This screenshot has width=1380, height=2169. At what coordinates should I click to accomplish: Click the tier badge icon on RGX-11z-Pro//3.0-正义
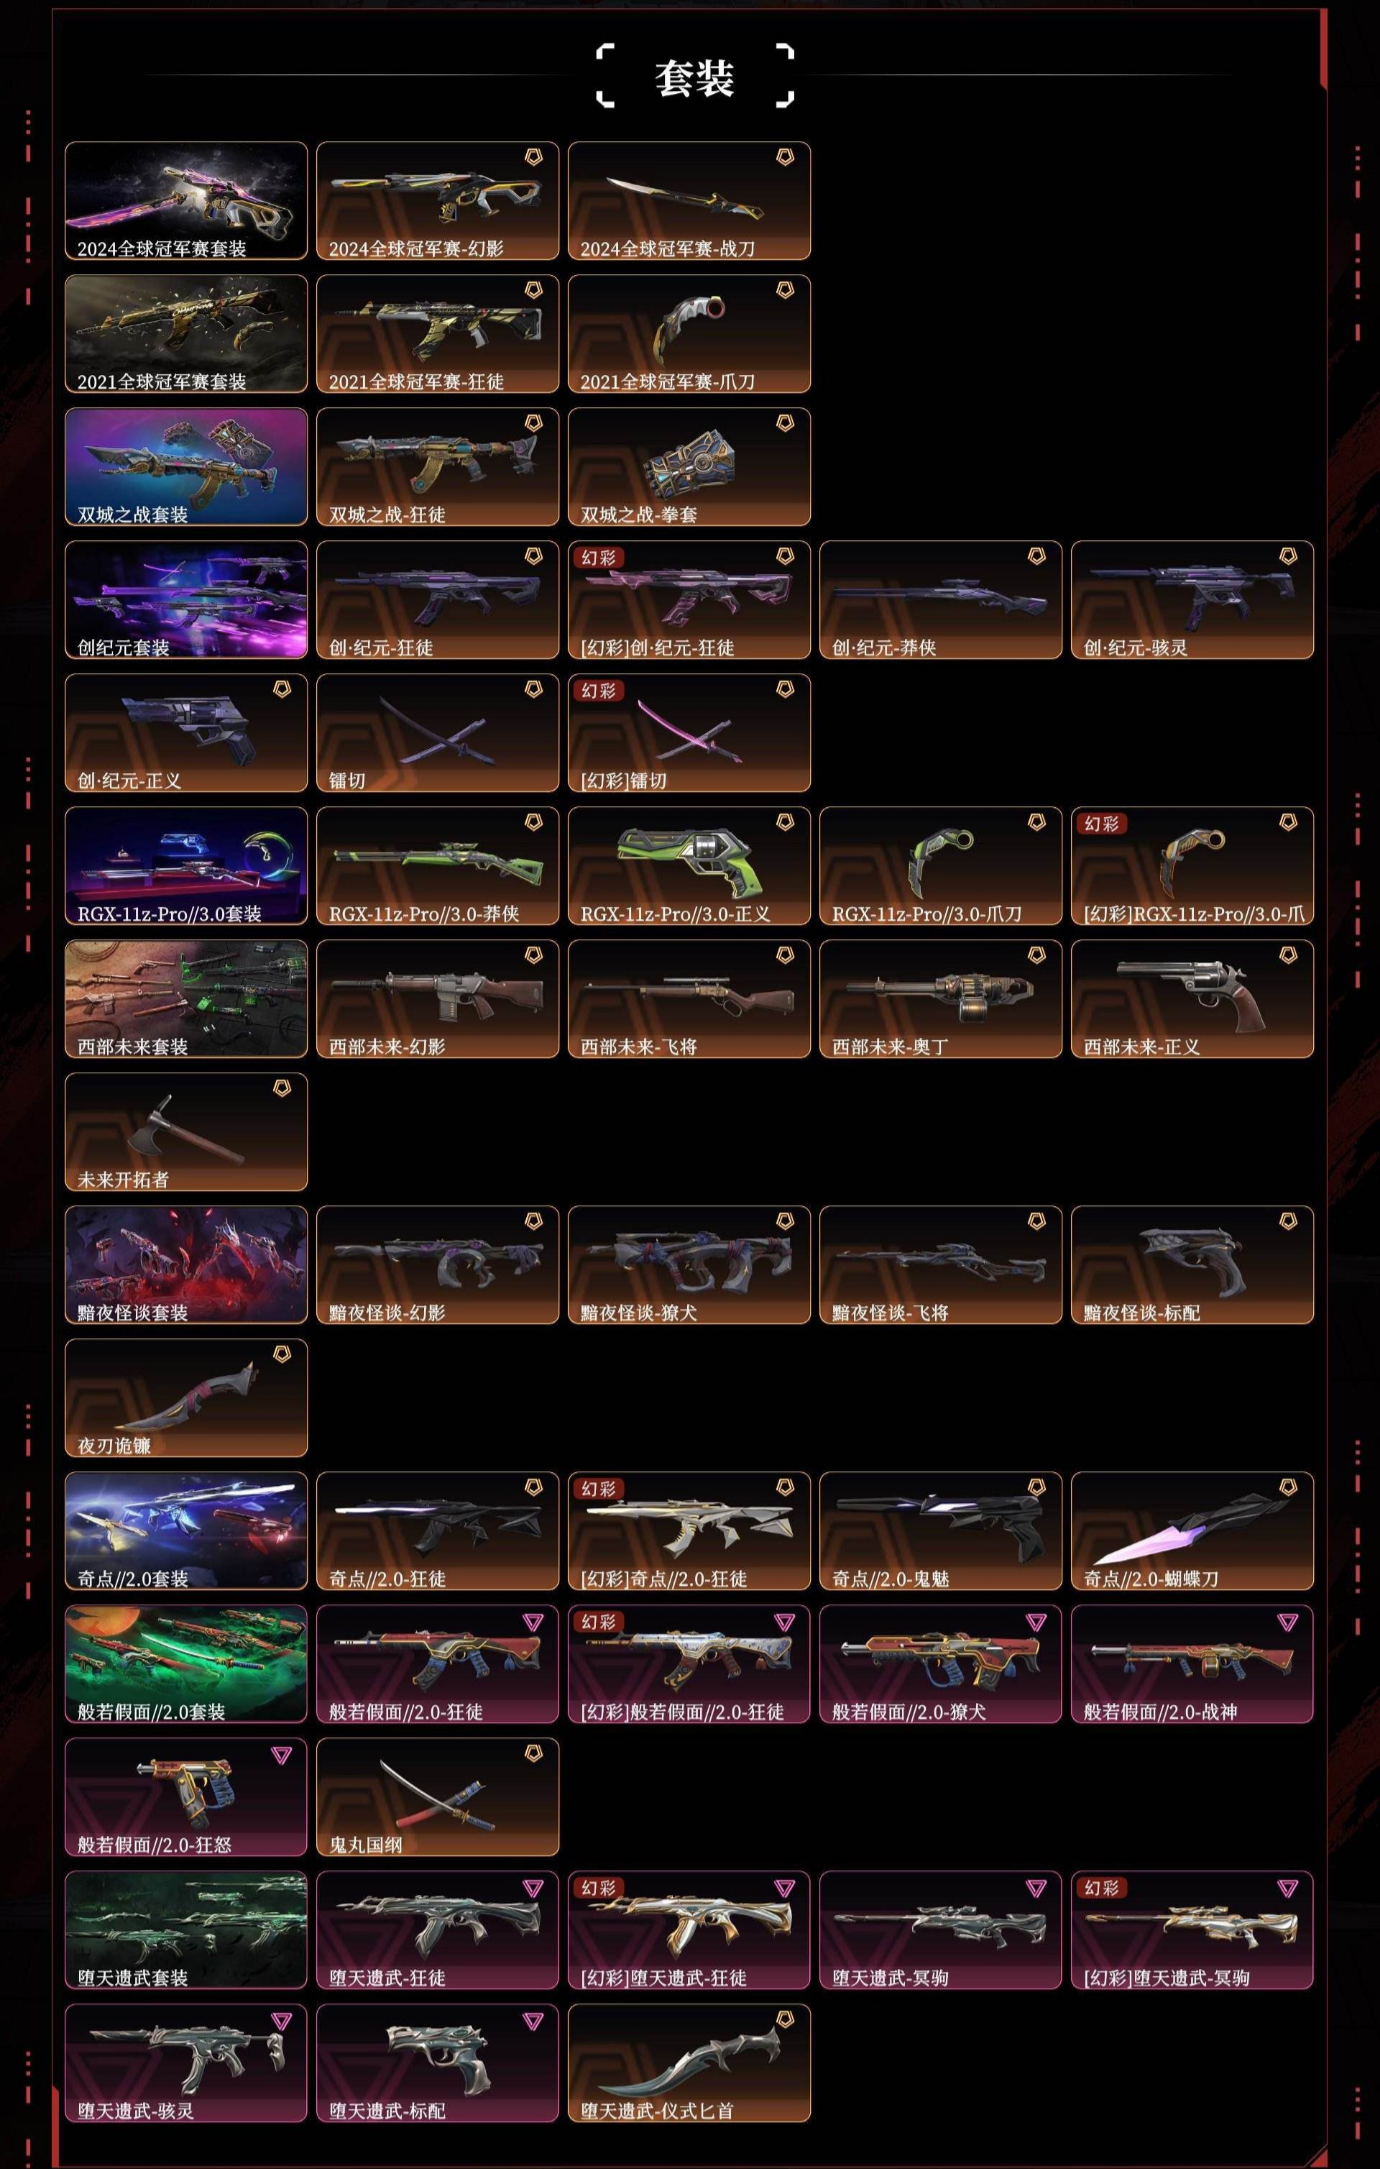click(785, 822)
